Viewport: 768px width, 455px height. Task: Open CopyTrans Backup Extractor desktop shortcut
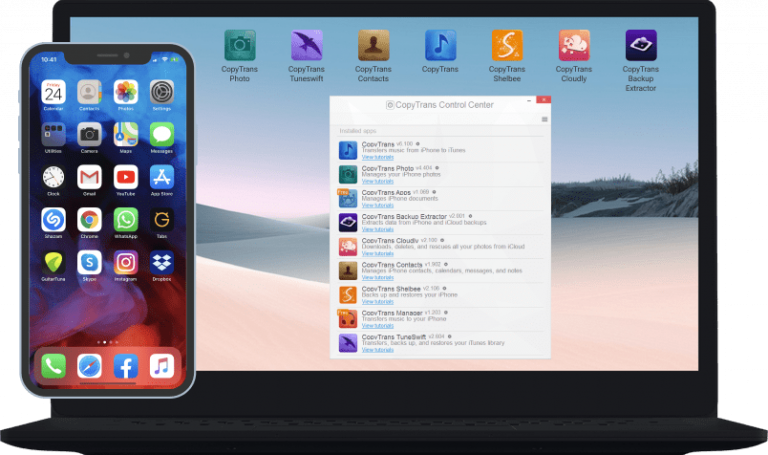tap(641, 46)
